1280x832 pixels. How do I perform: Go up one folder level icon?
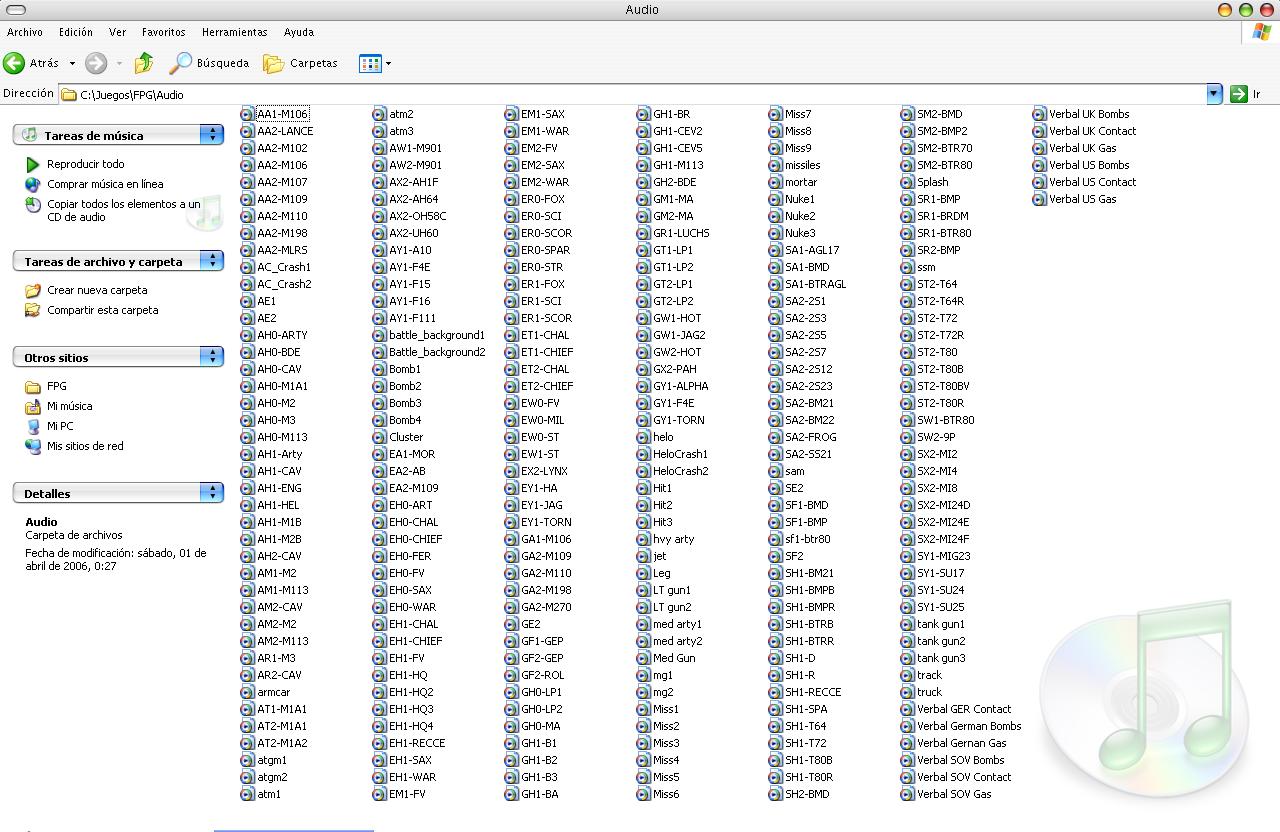pos(144,63)
